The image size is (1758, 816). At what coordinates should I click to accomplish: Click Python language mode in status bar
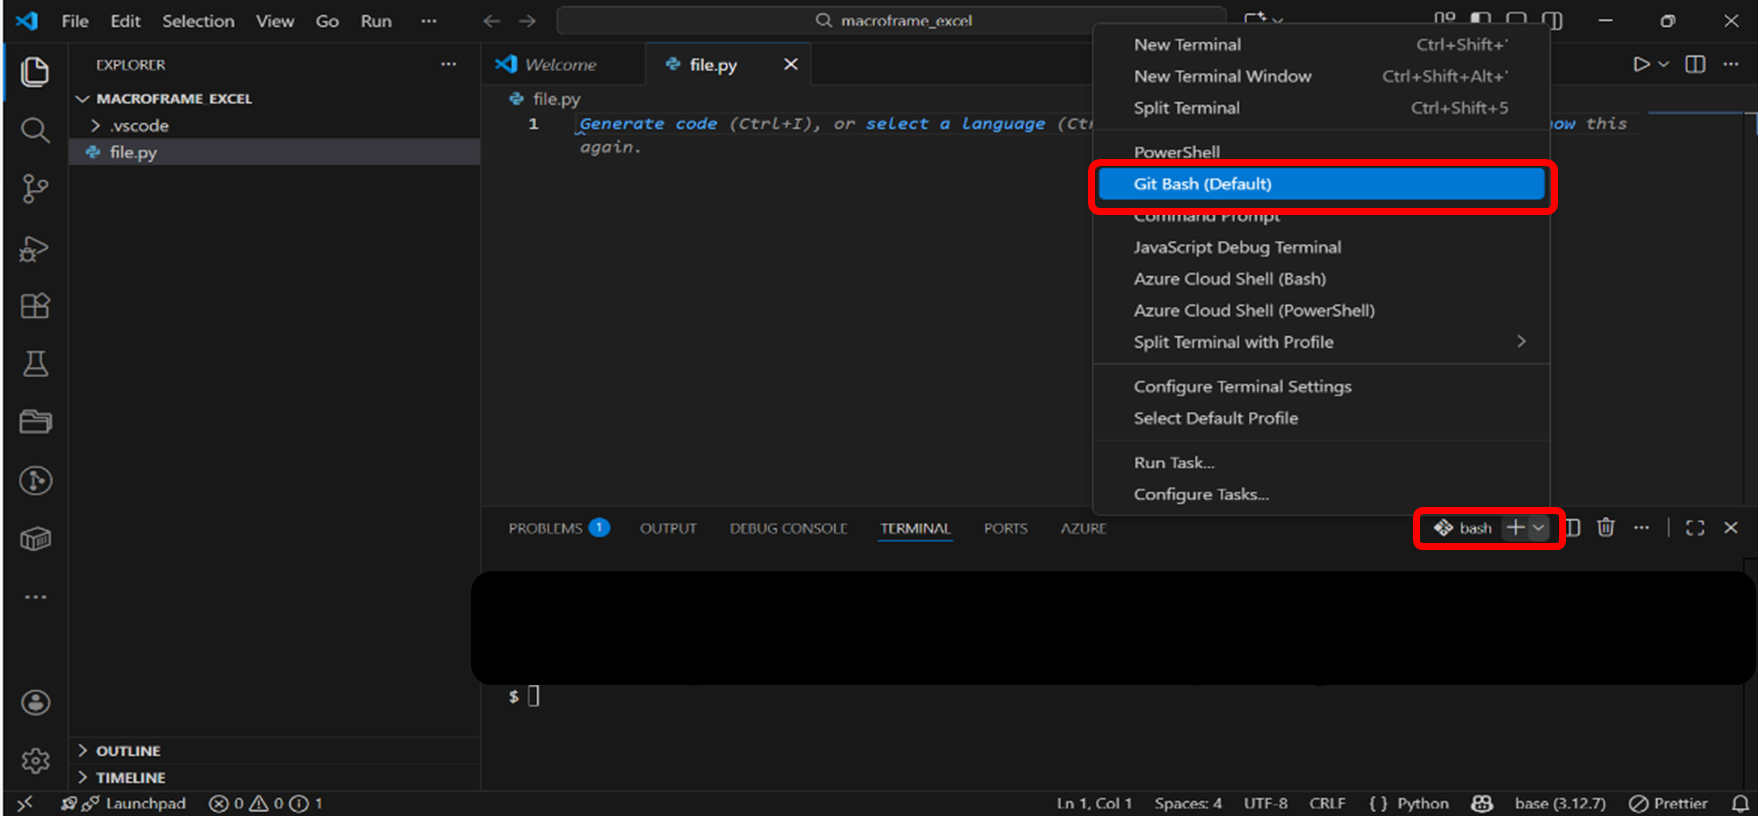tap(1422, 803)
